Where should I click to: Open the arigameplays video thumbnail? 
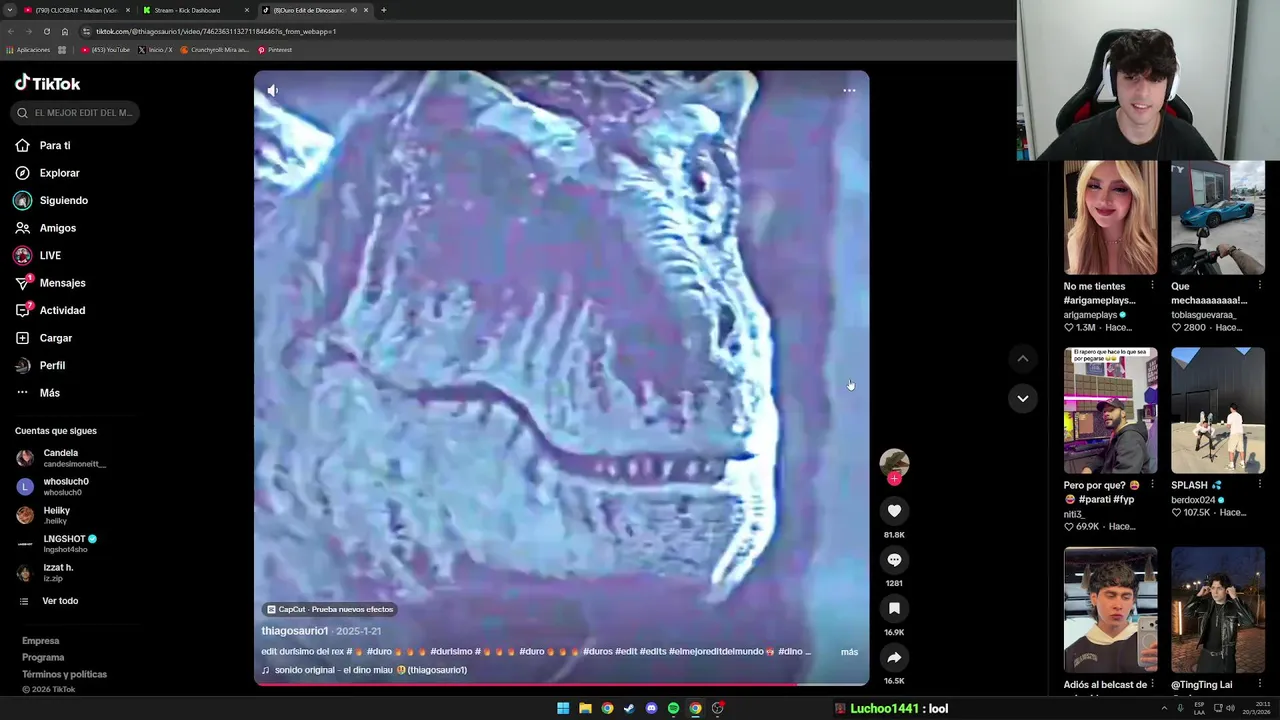coord(1110,217)
